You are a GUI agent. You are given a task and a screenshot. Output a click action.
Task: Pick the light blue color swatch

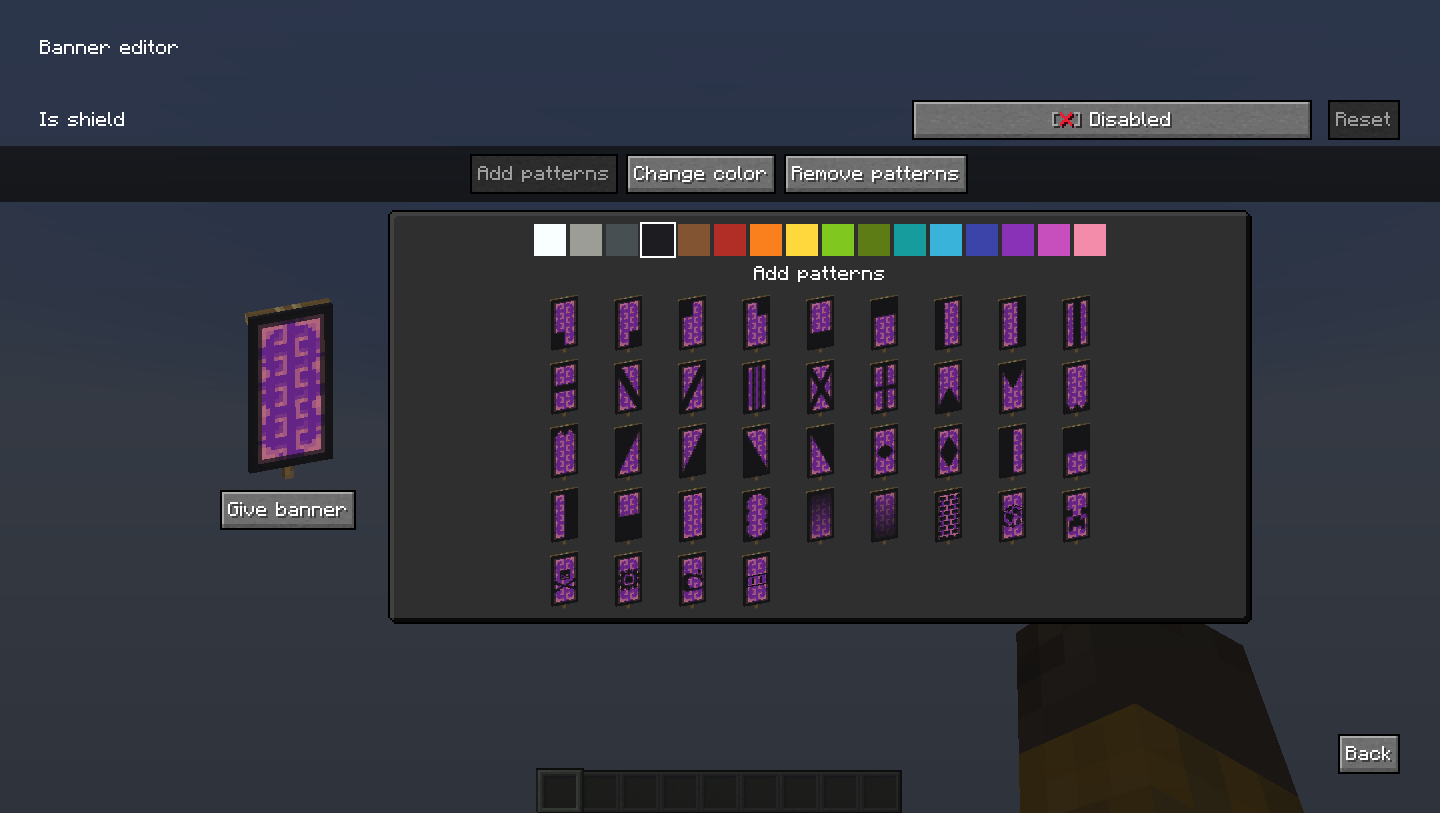point(946,240)
